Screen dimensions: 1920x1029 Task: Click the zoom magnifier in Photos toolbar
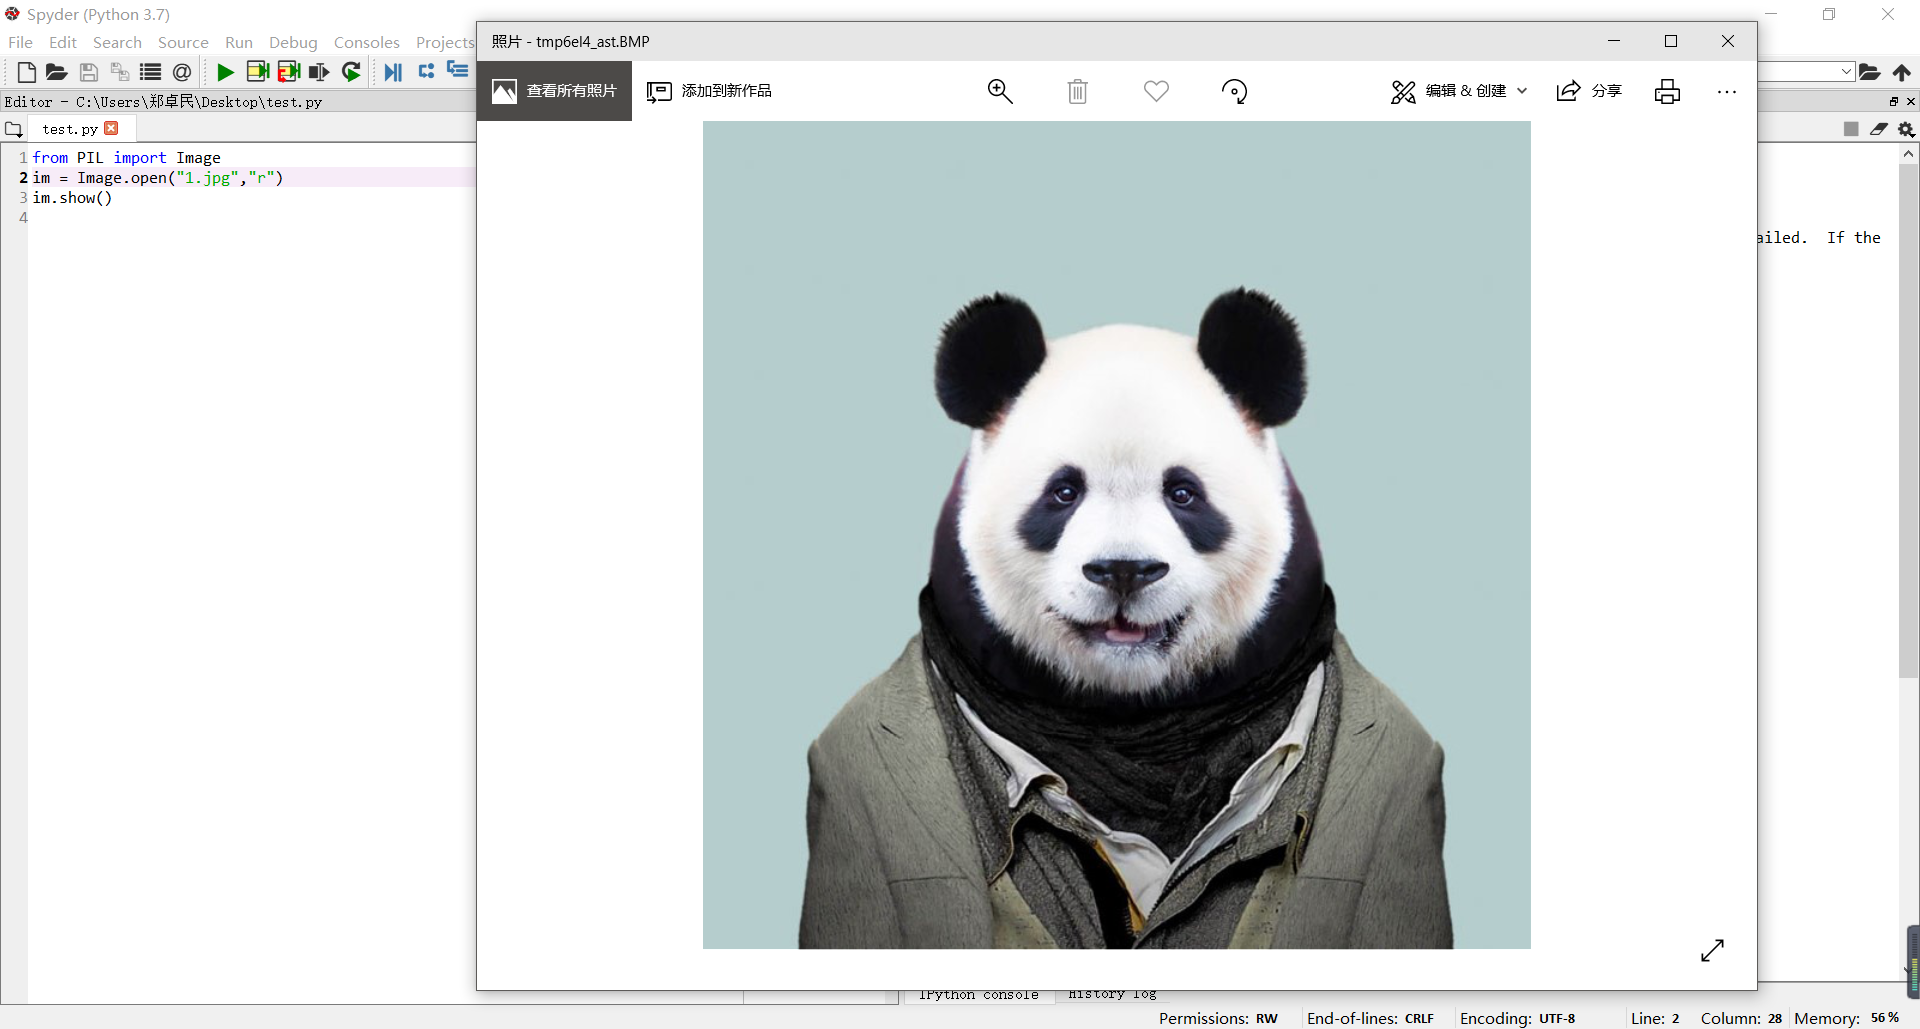1000,91
